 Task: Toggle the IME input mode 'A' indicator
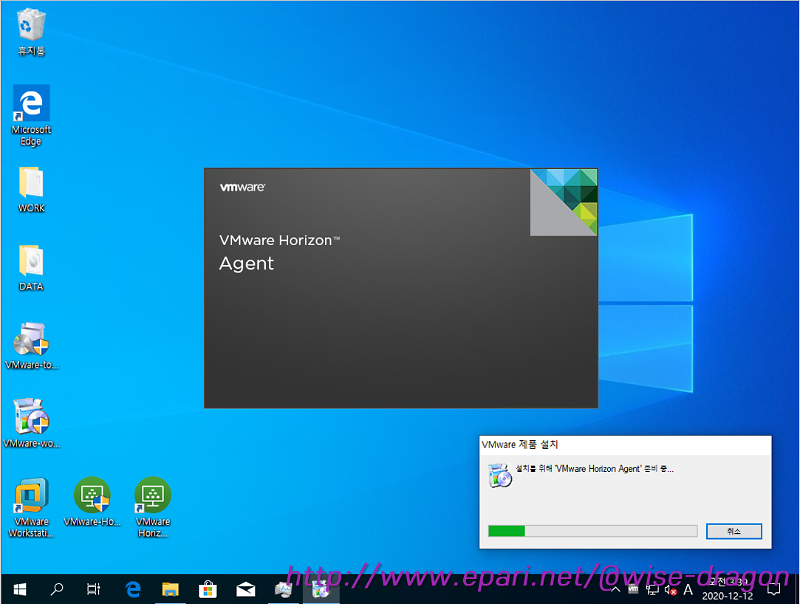[x=688, y=590]
